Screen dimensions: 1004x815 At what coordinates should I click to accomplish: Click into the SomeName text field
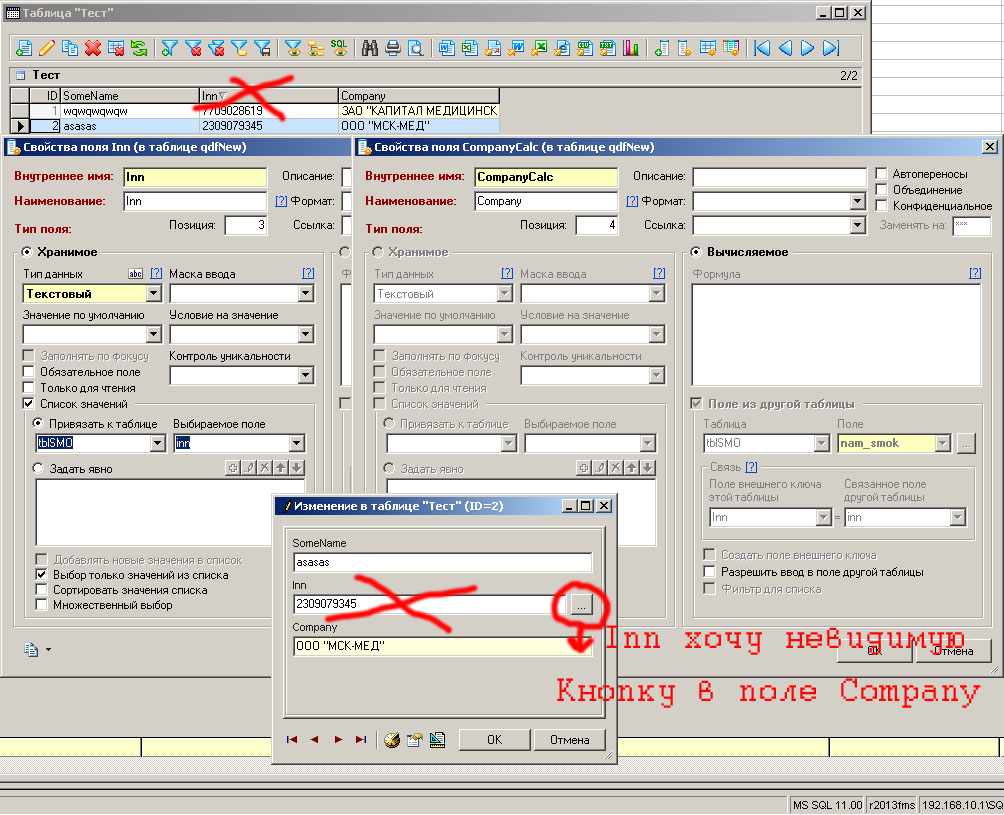[442, 562]
